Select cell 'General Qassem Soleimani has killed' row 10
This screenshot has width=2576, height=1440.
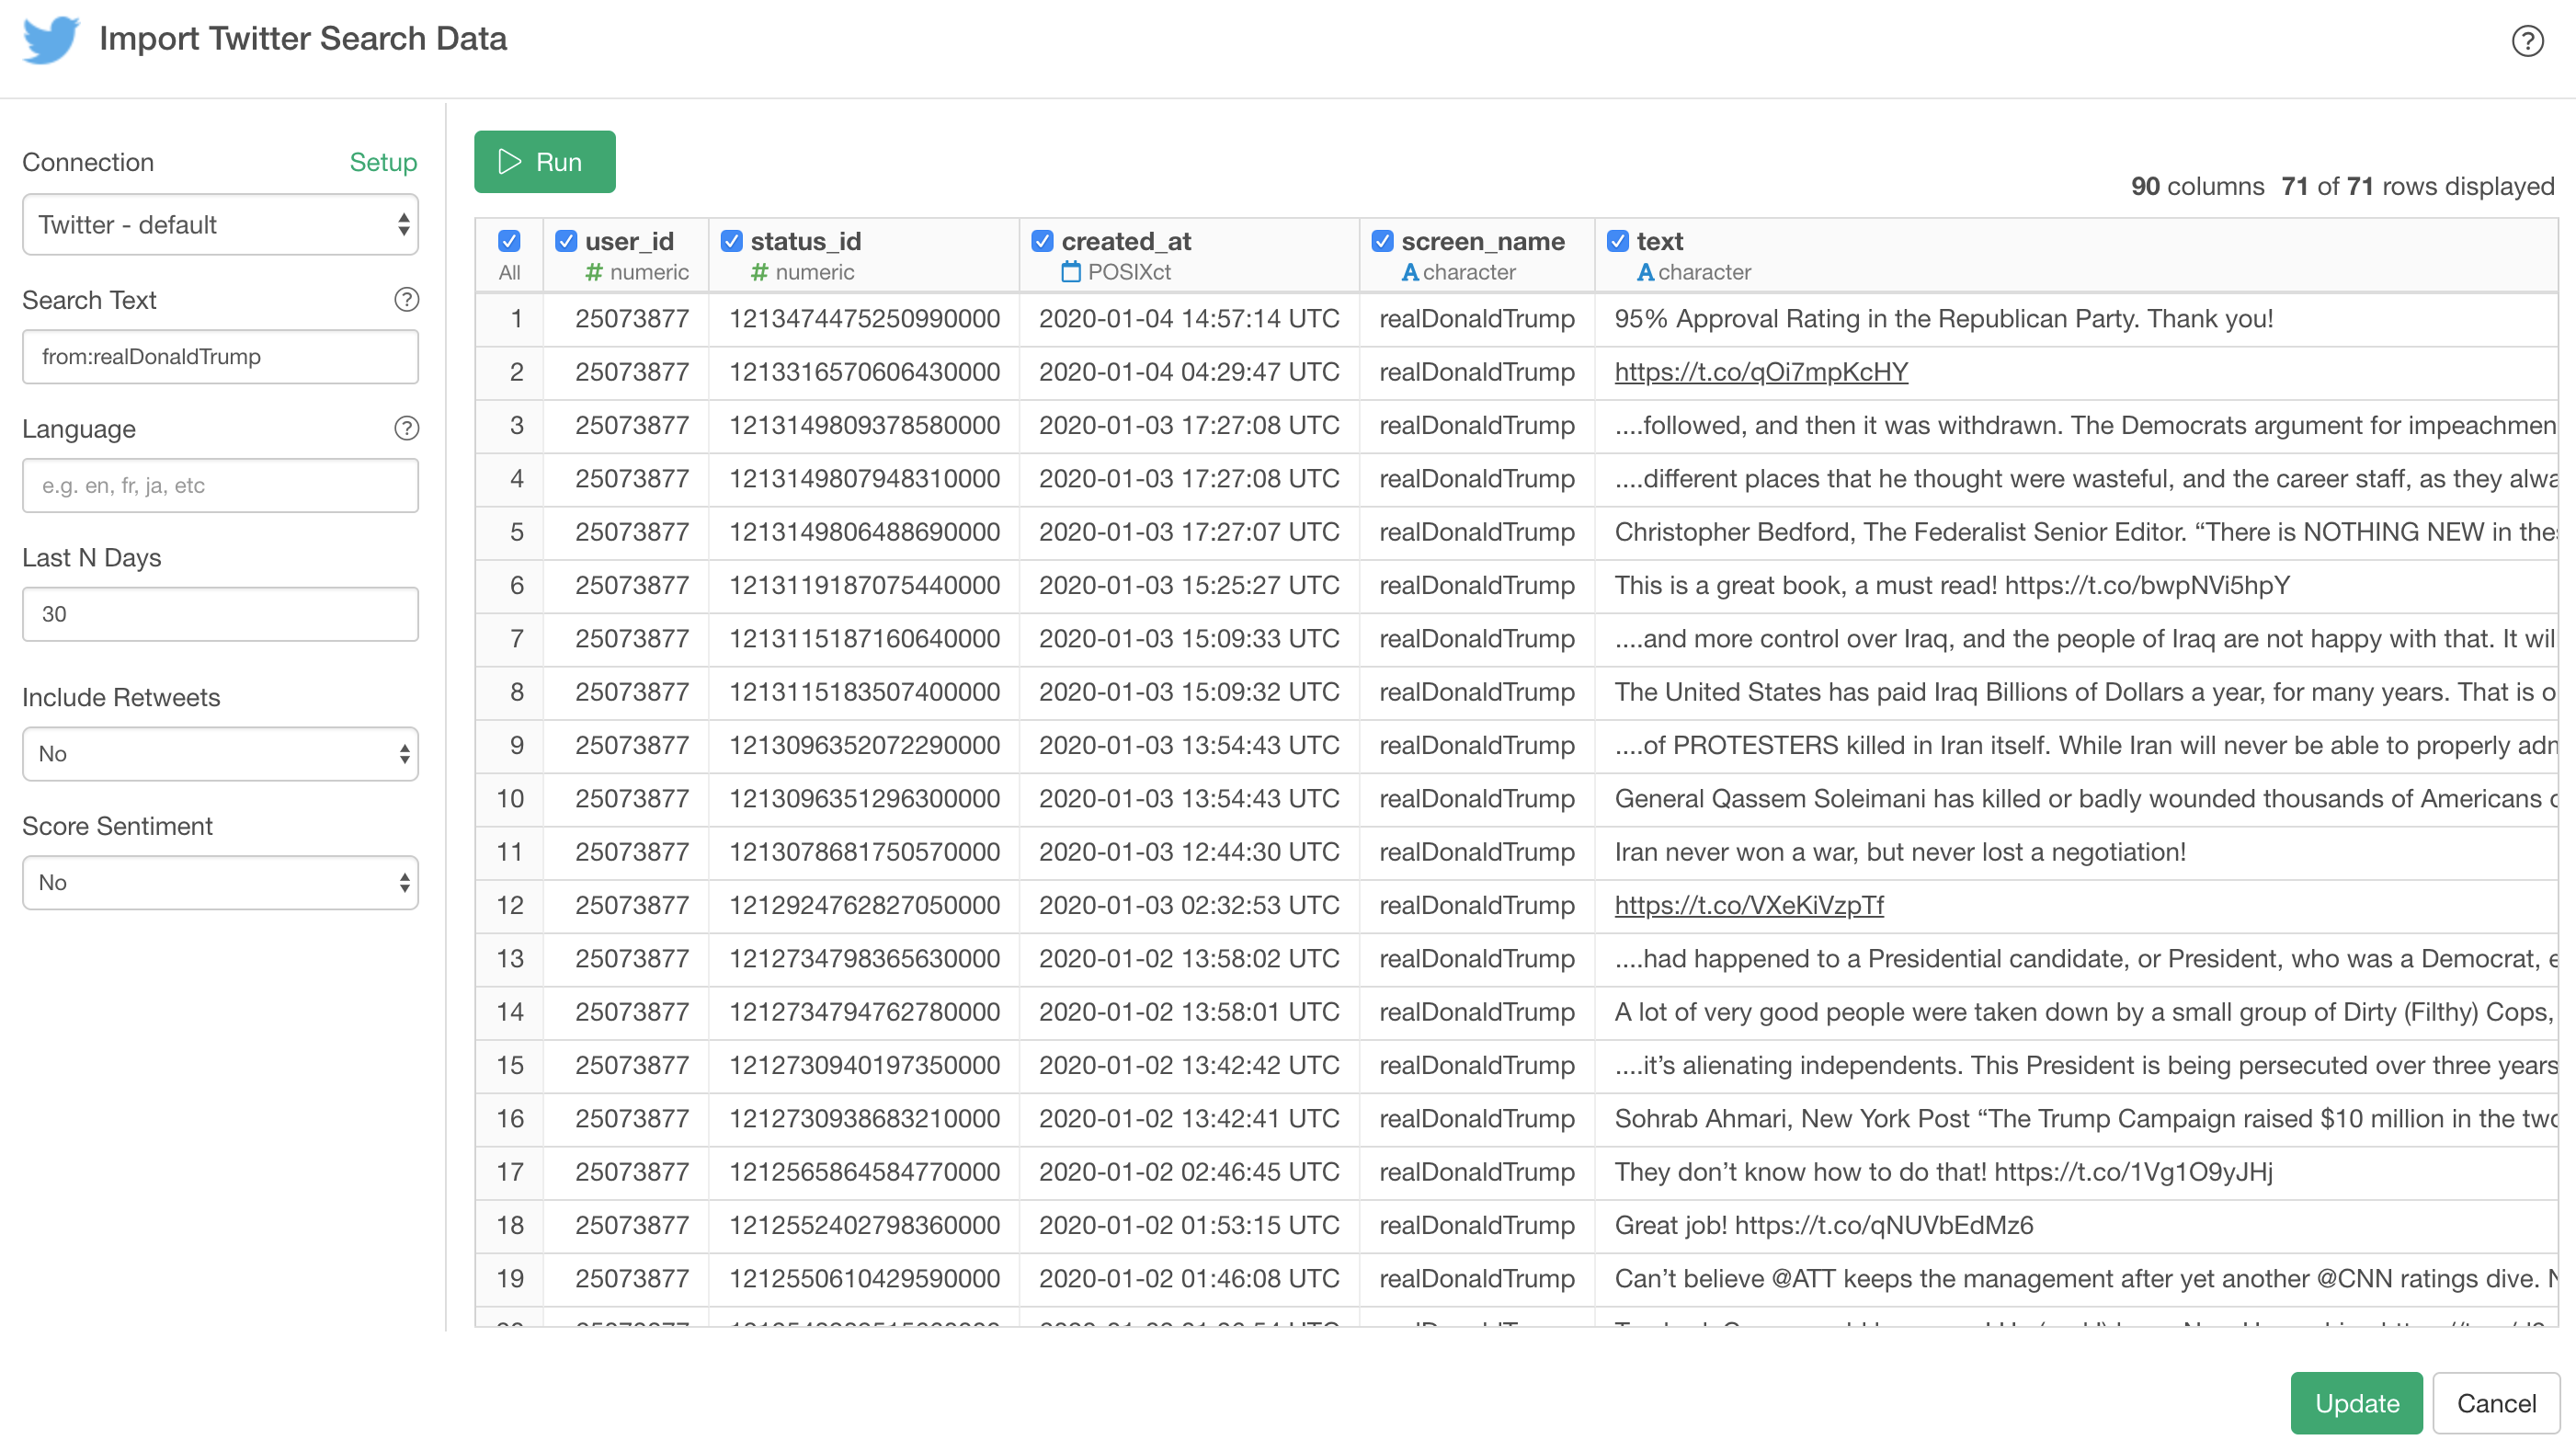coord(2076,799)
